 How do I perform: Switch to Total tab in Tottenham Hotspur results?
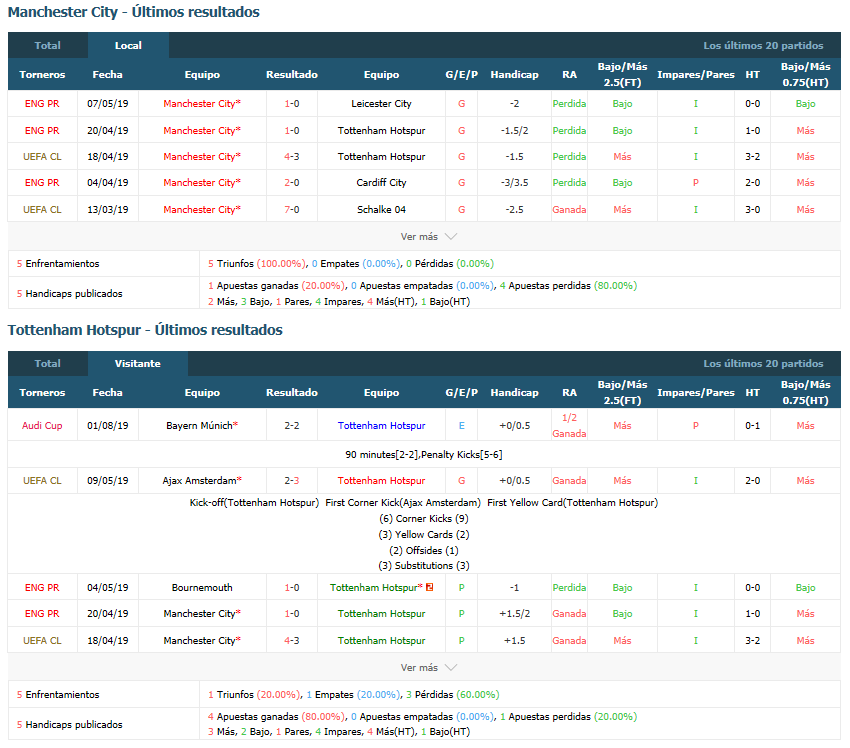click(x=48, y=364)
